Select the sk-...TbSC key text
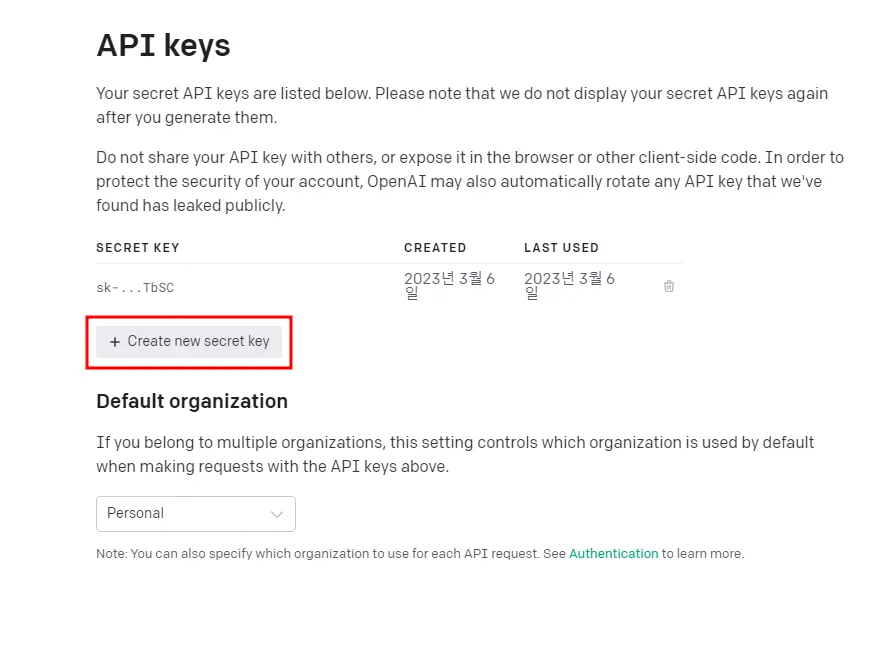888x652 pixels. 135,288
